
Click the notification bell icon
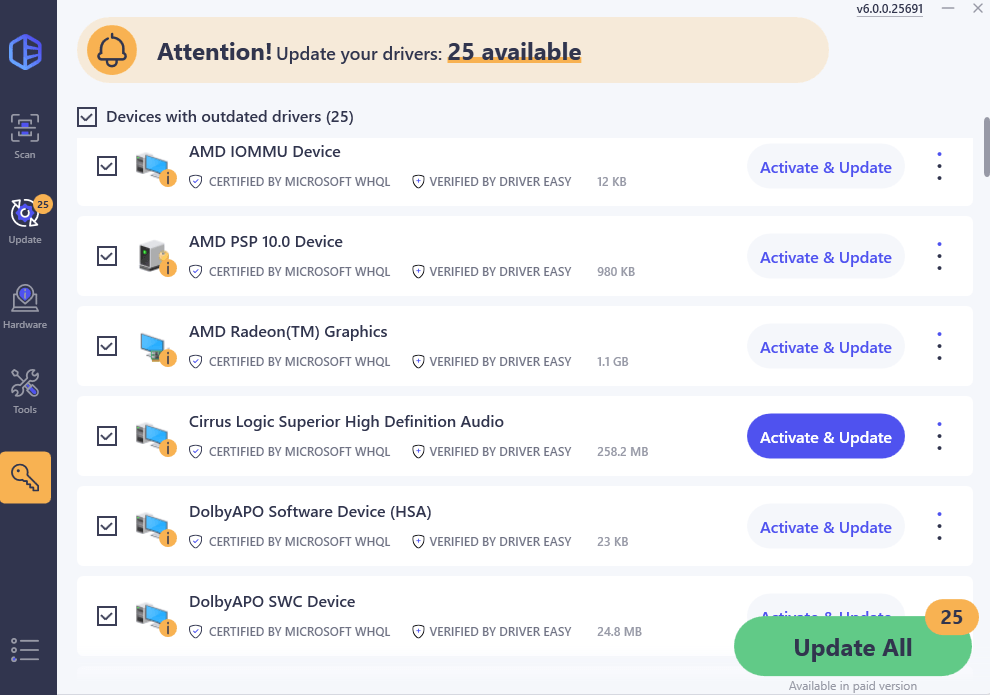tap(112, 50)
